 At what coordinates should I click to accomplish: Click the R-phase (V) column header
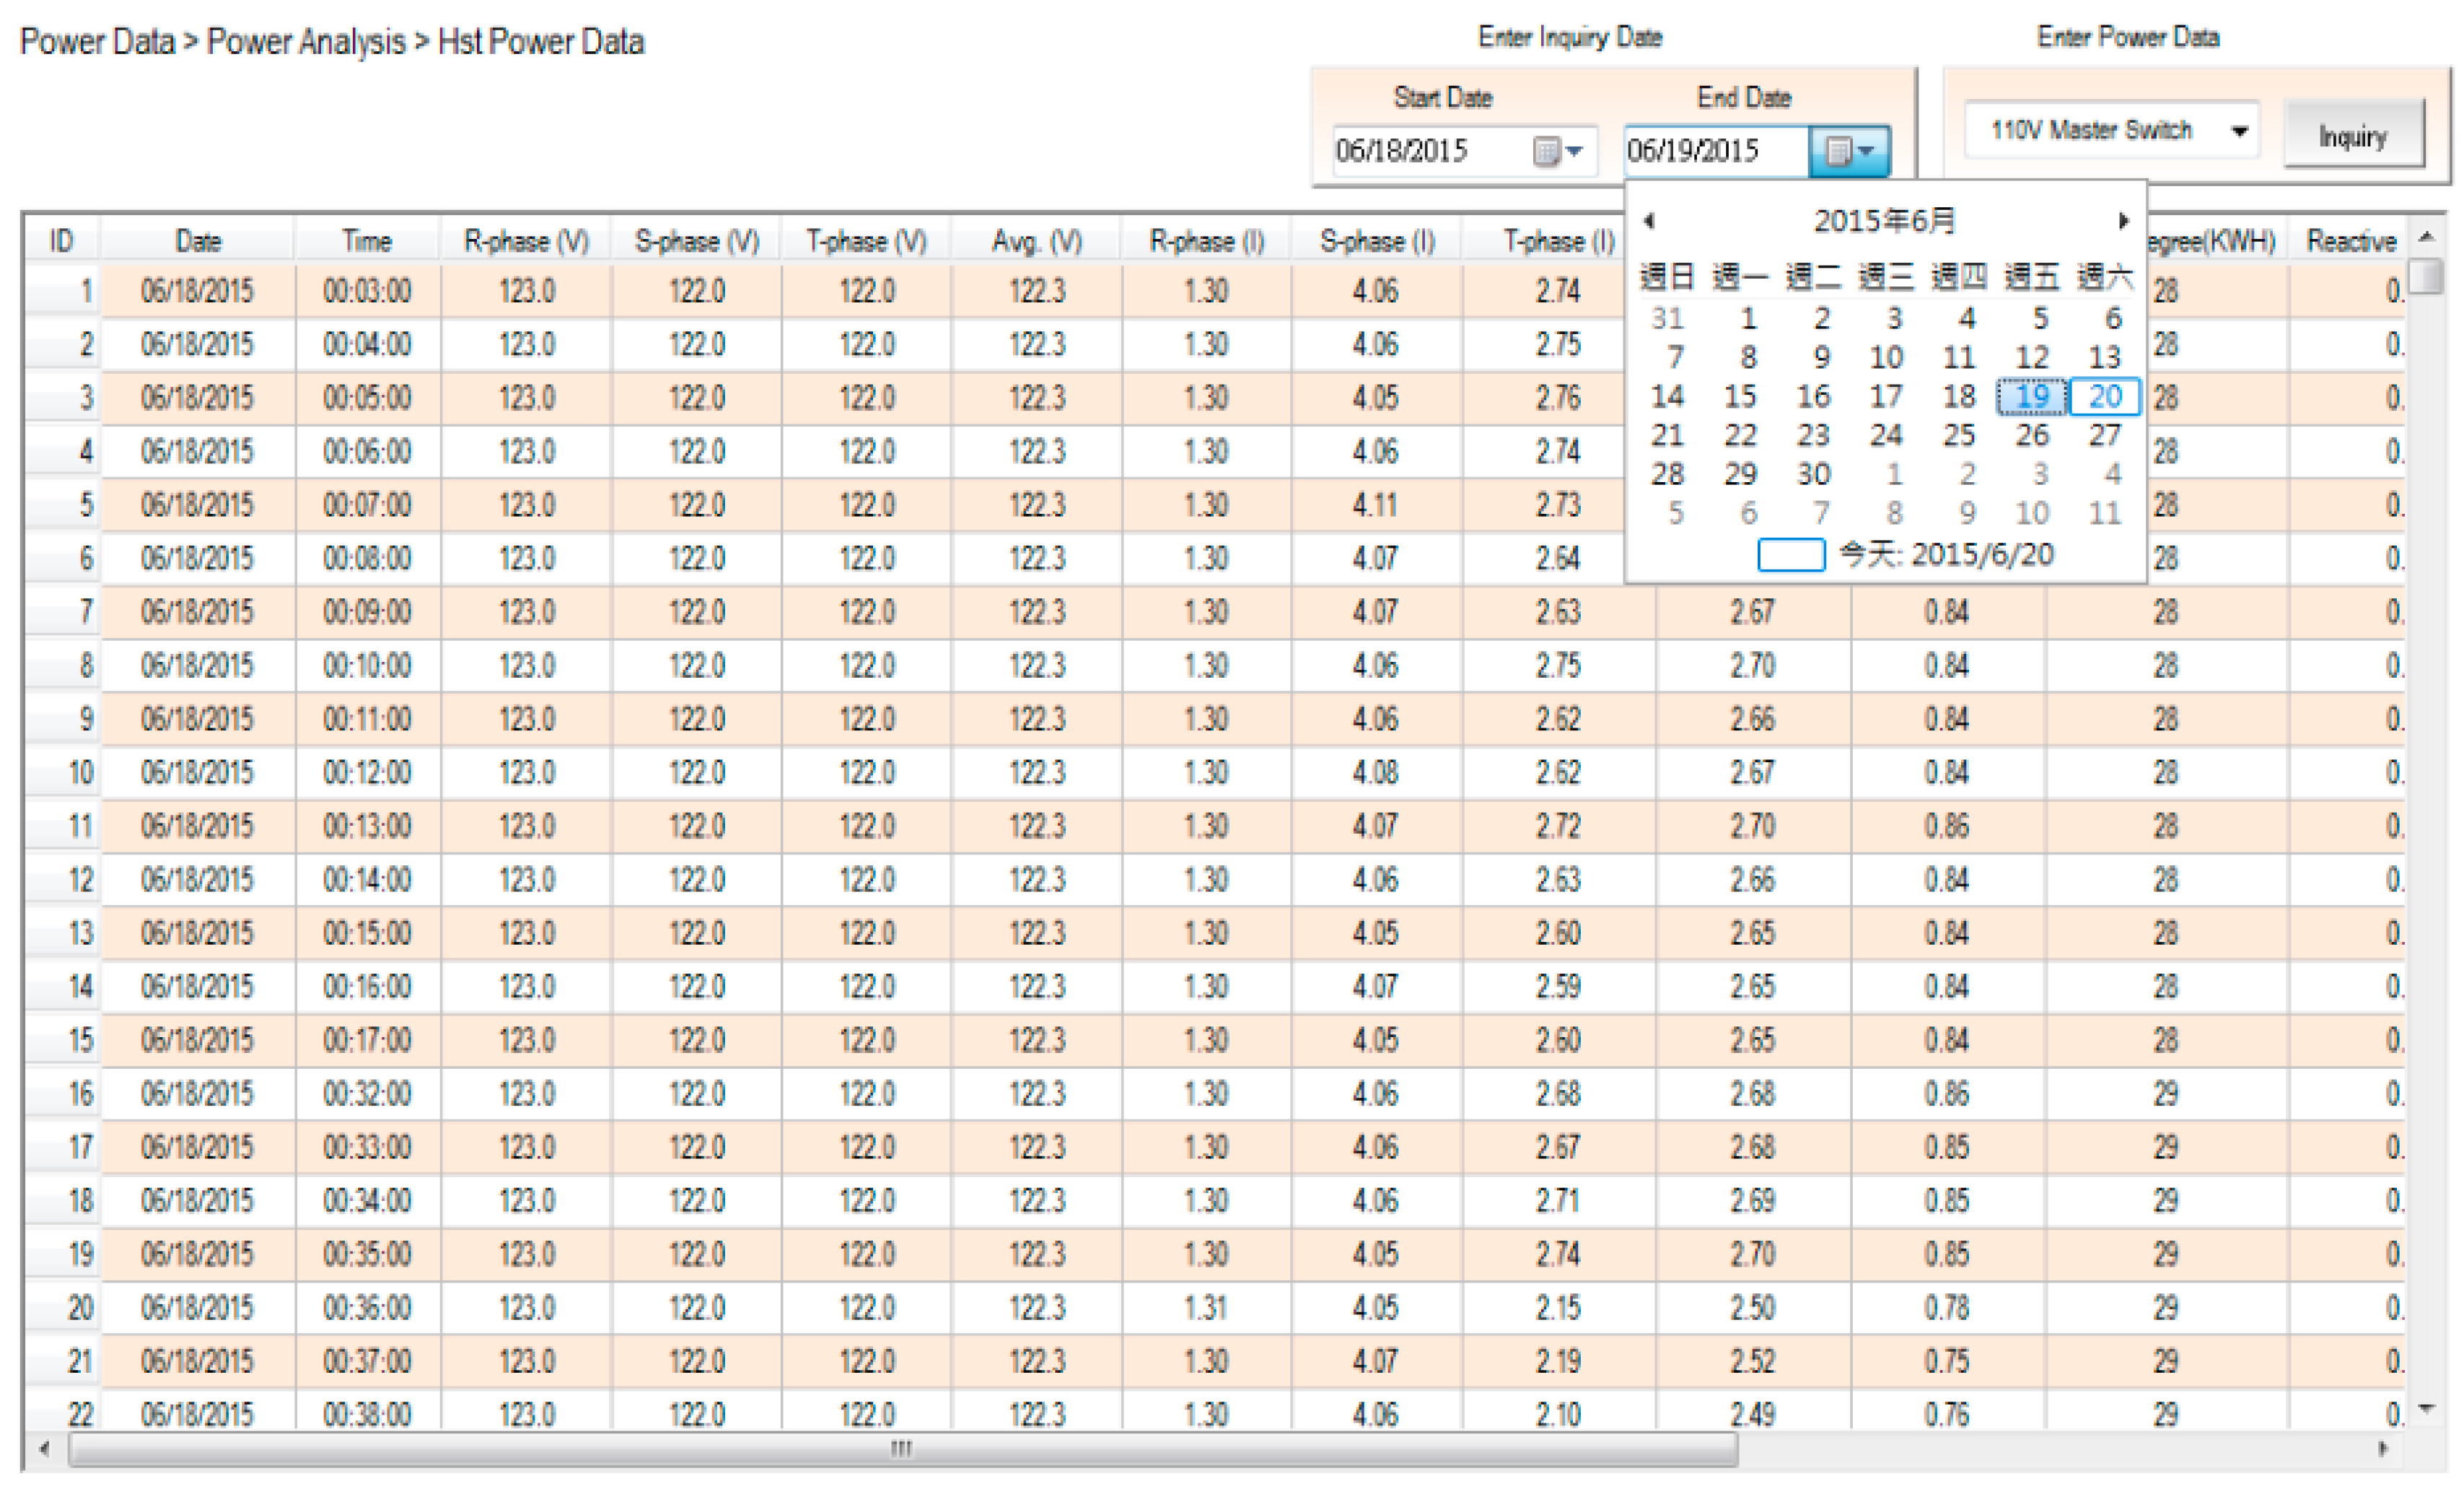[526, 241]
